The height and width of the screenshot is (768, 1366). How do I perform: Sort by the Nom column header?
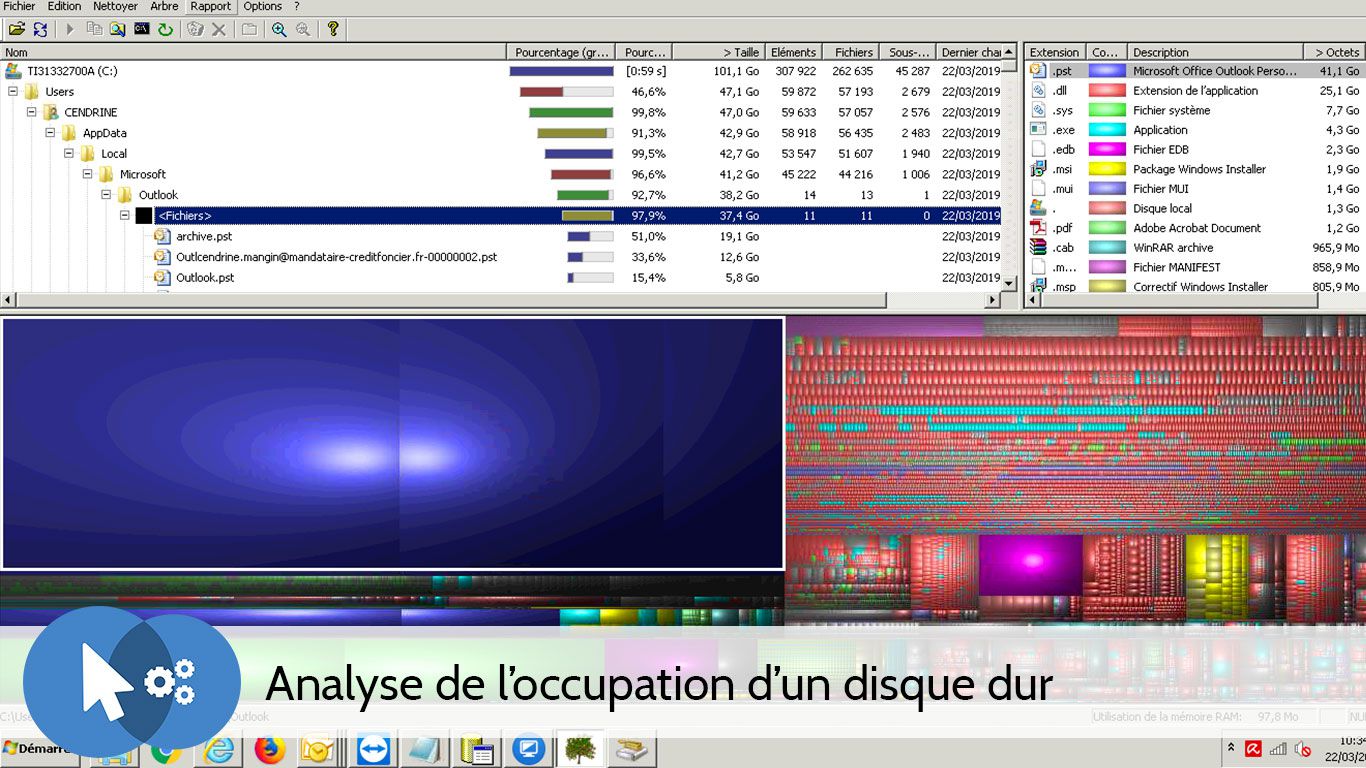pyautogui.click(x=254, y=52)
